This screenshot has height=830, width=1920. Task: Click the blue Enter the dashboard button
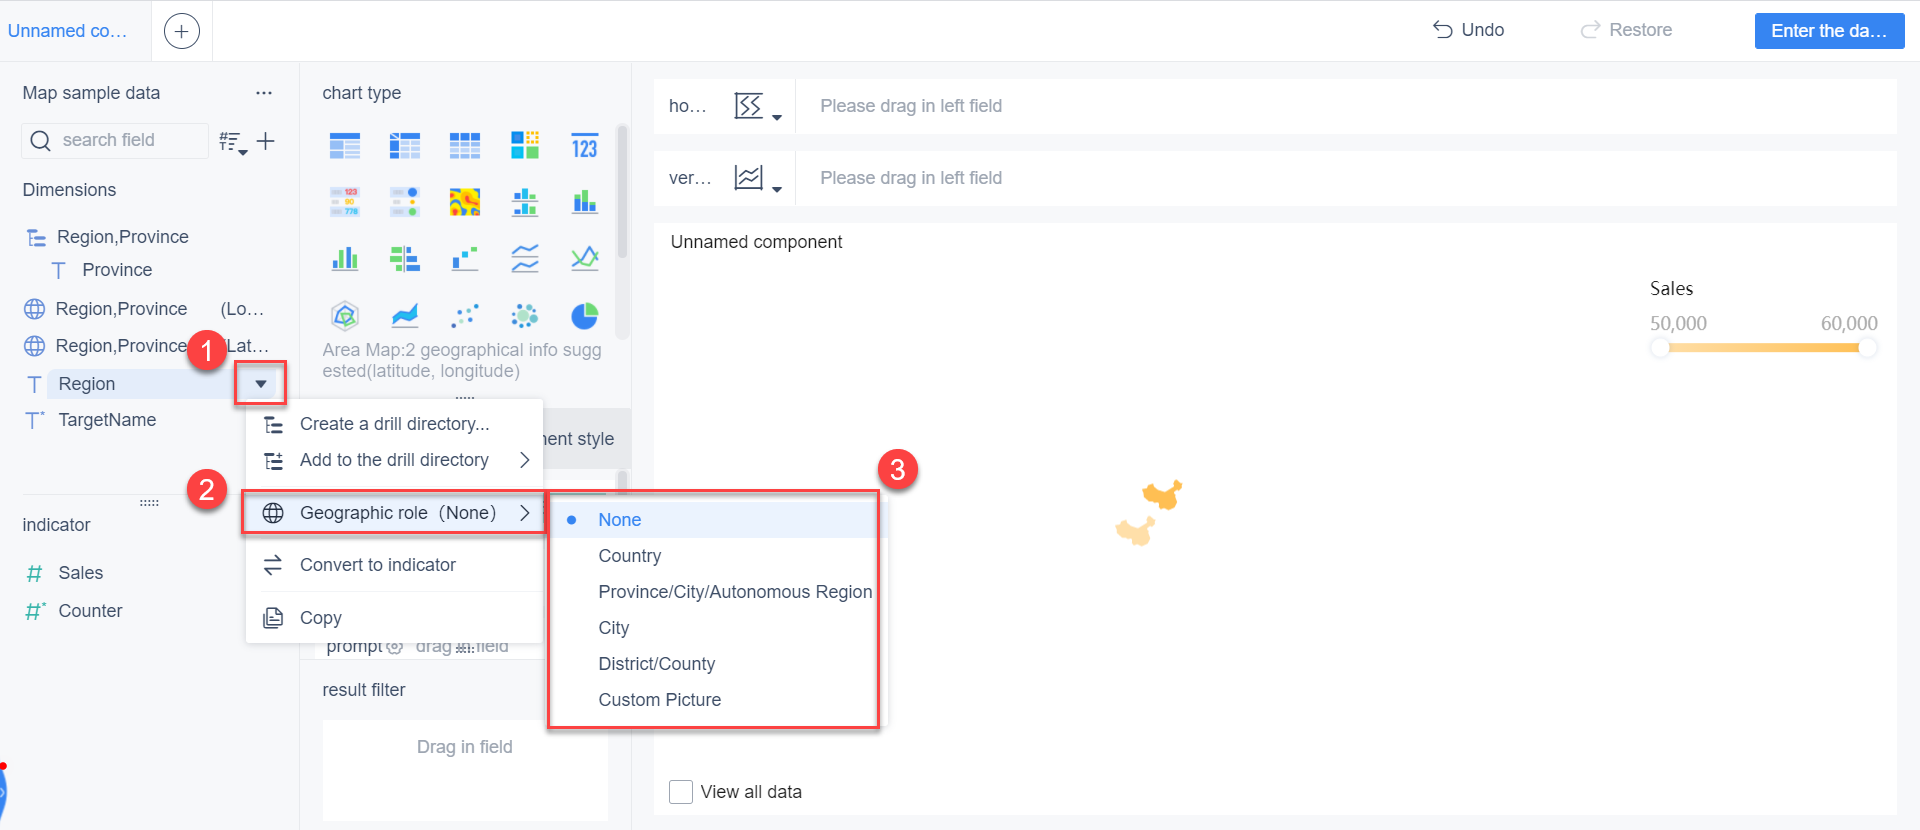1829,31
